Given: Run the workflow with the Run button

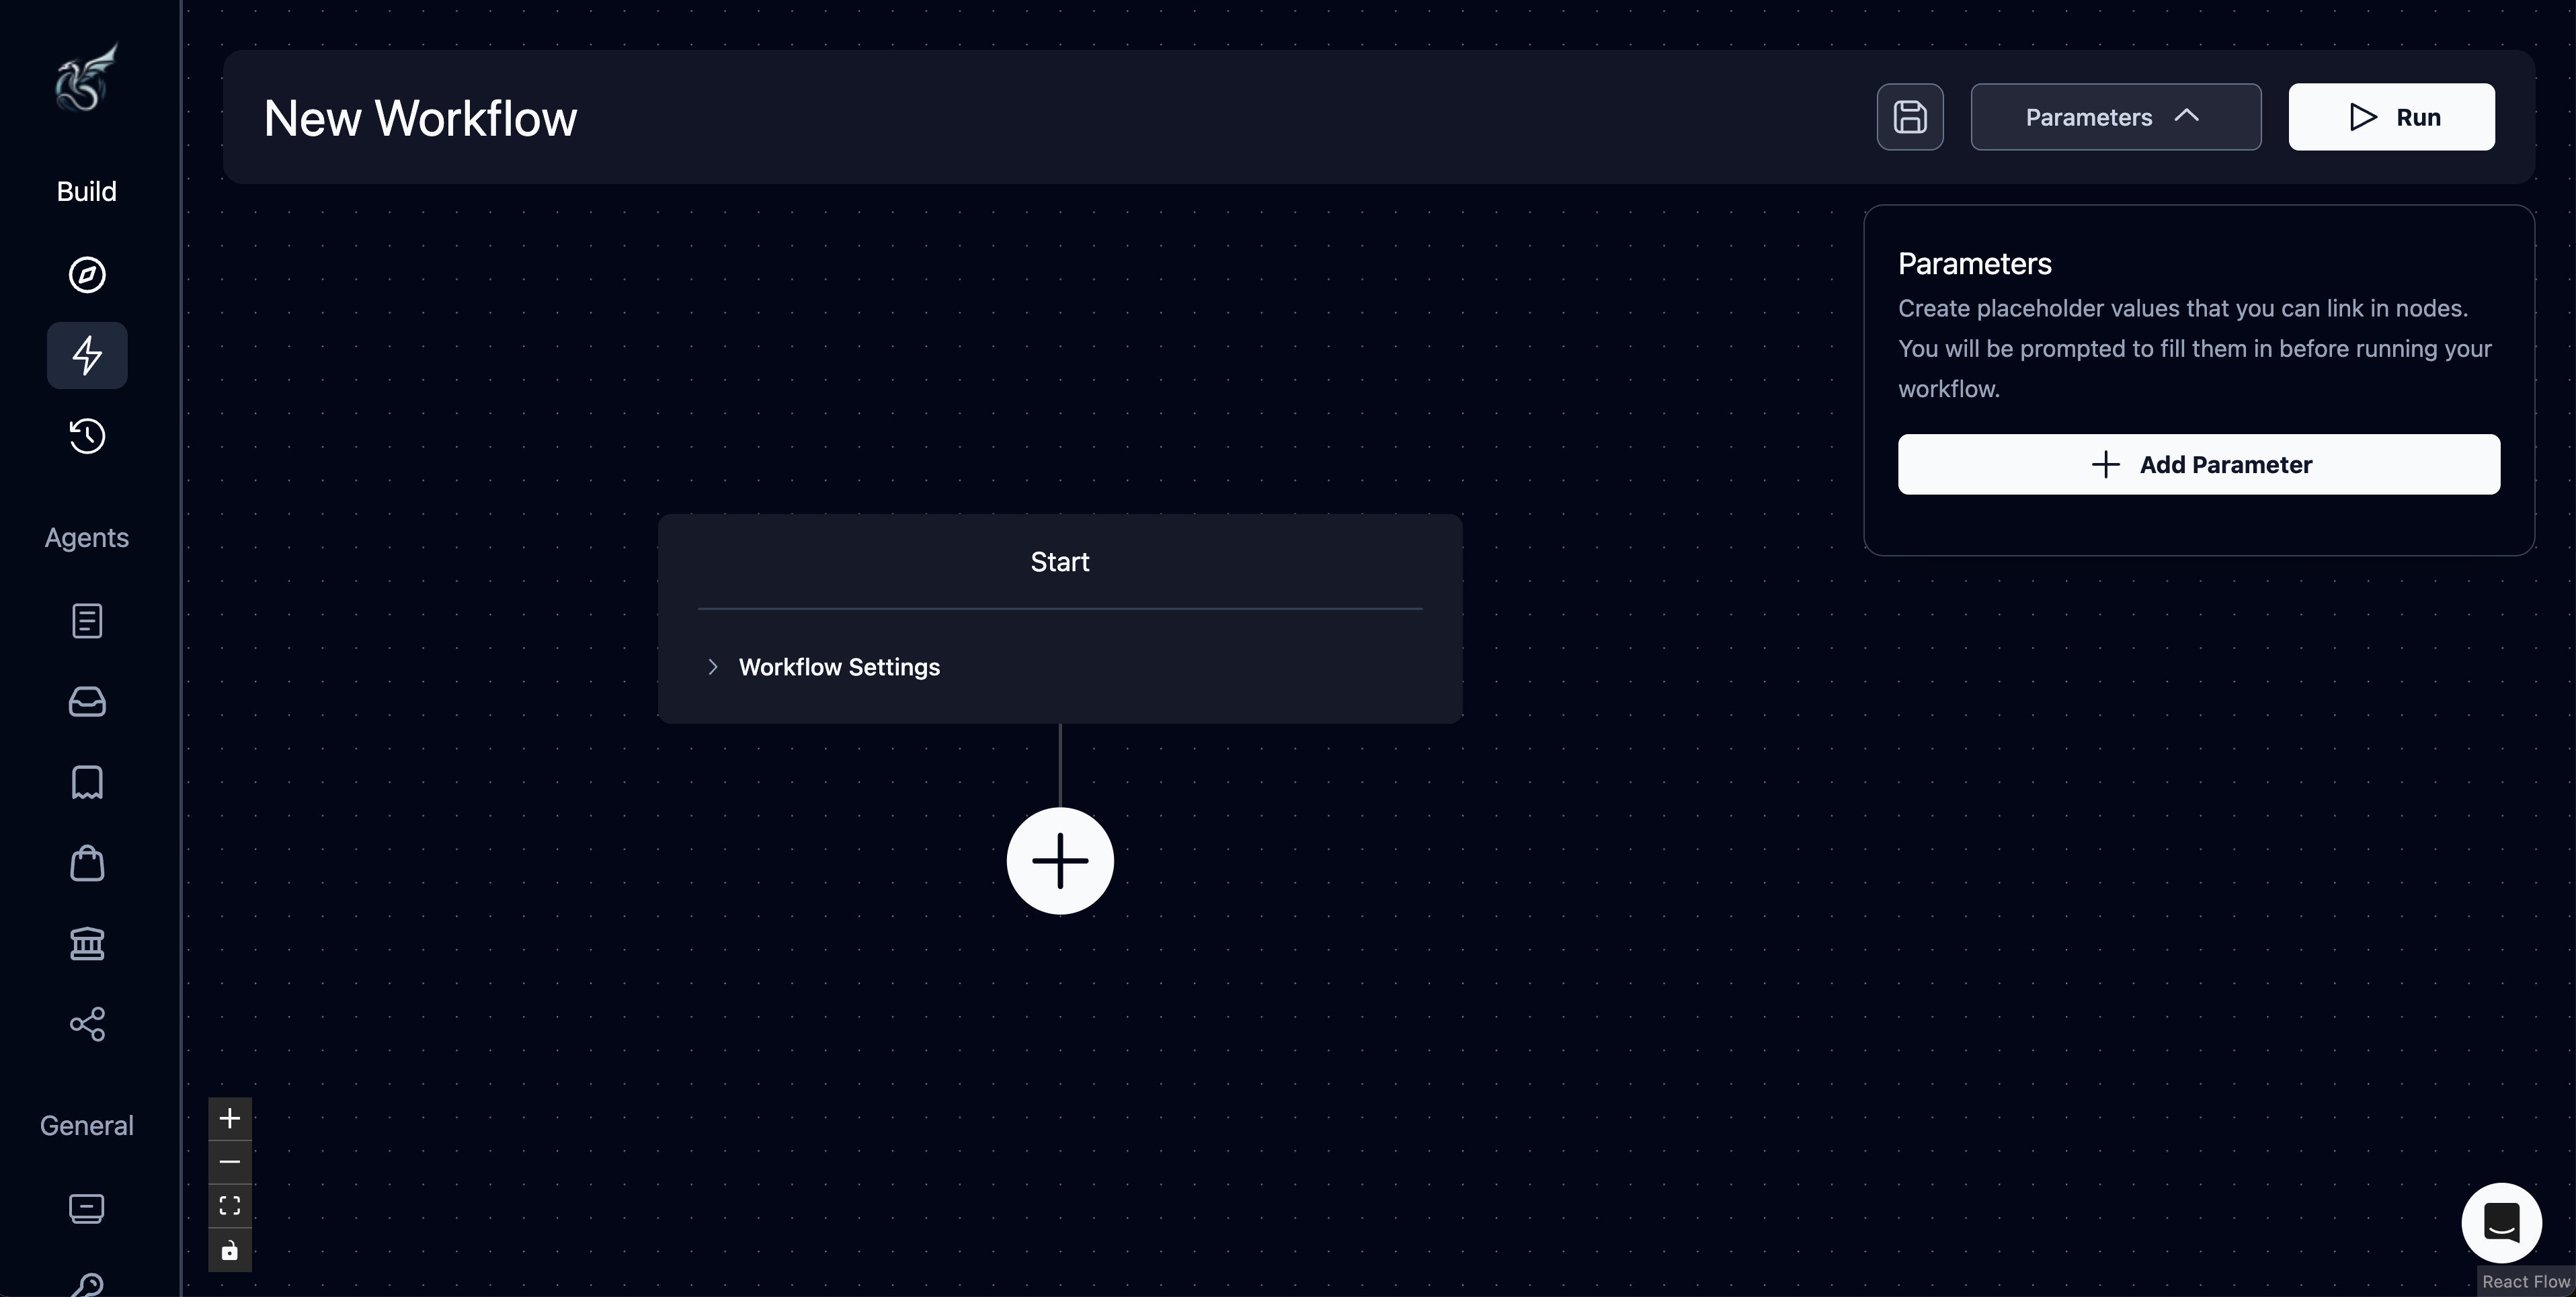Looking at the screenshot, I should coord(2391,117).
